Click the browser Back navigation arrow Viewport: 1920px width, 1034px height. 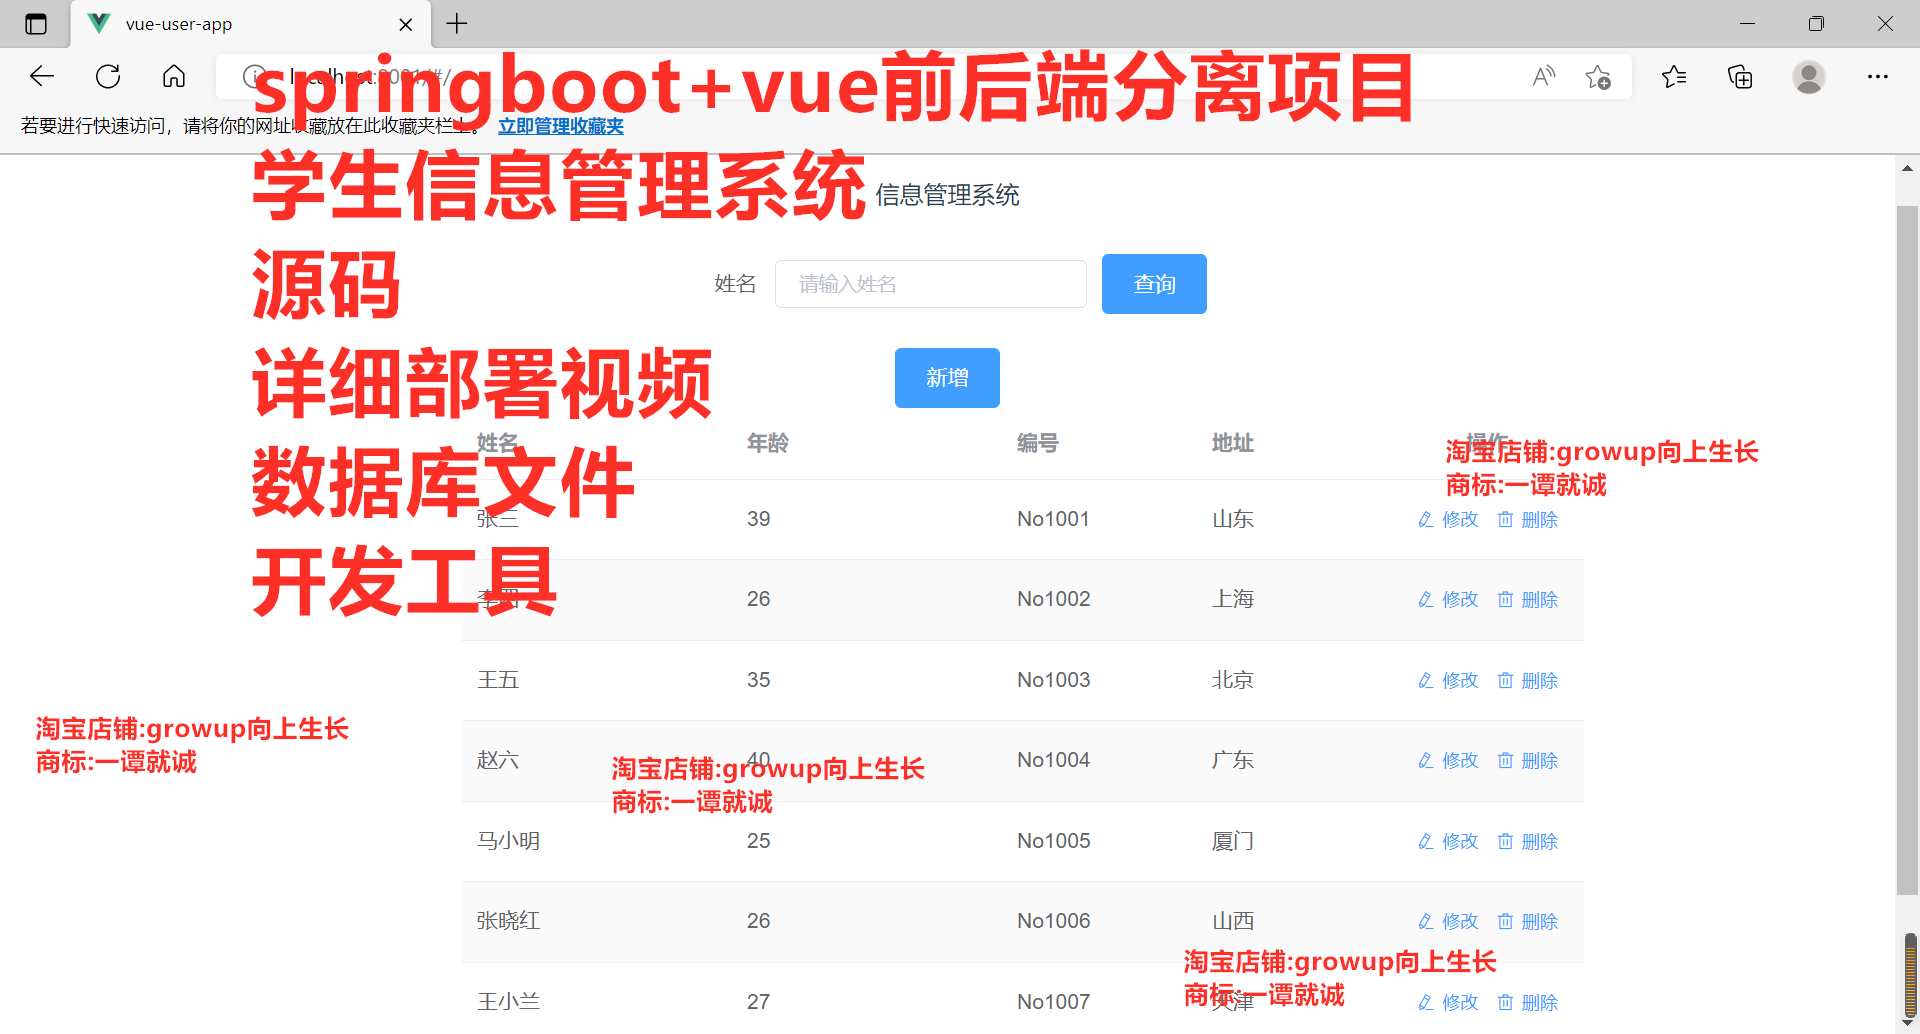coord(41,76)
